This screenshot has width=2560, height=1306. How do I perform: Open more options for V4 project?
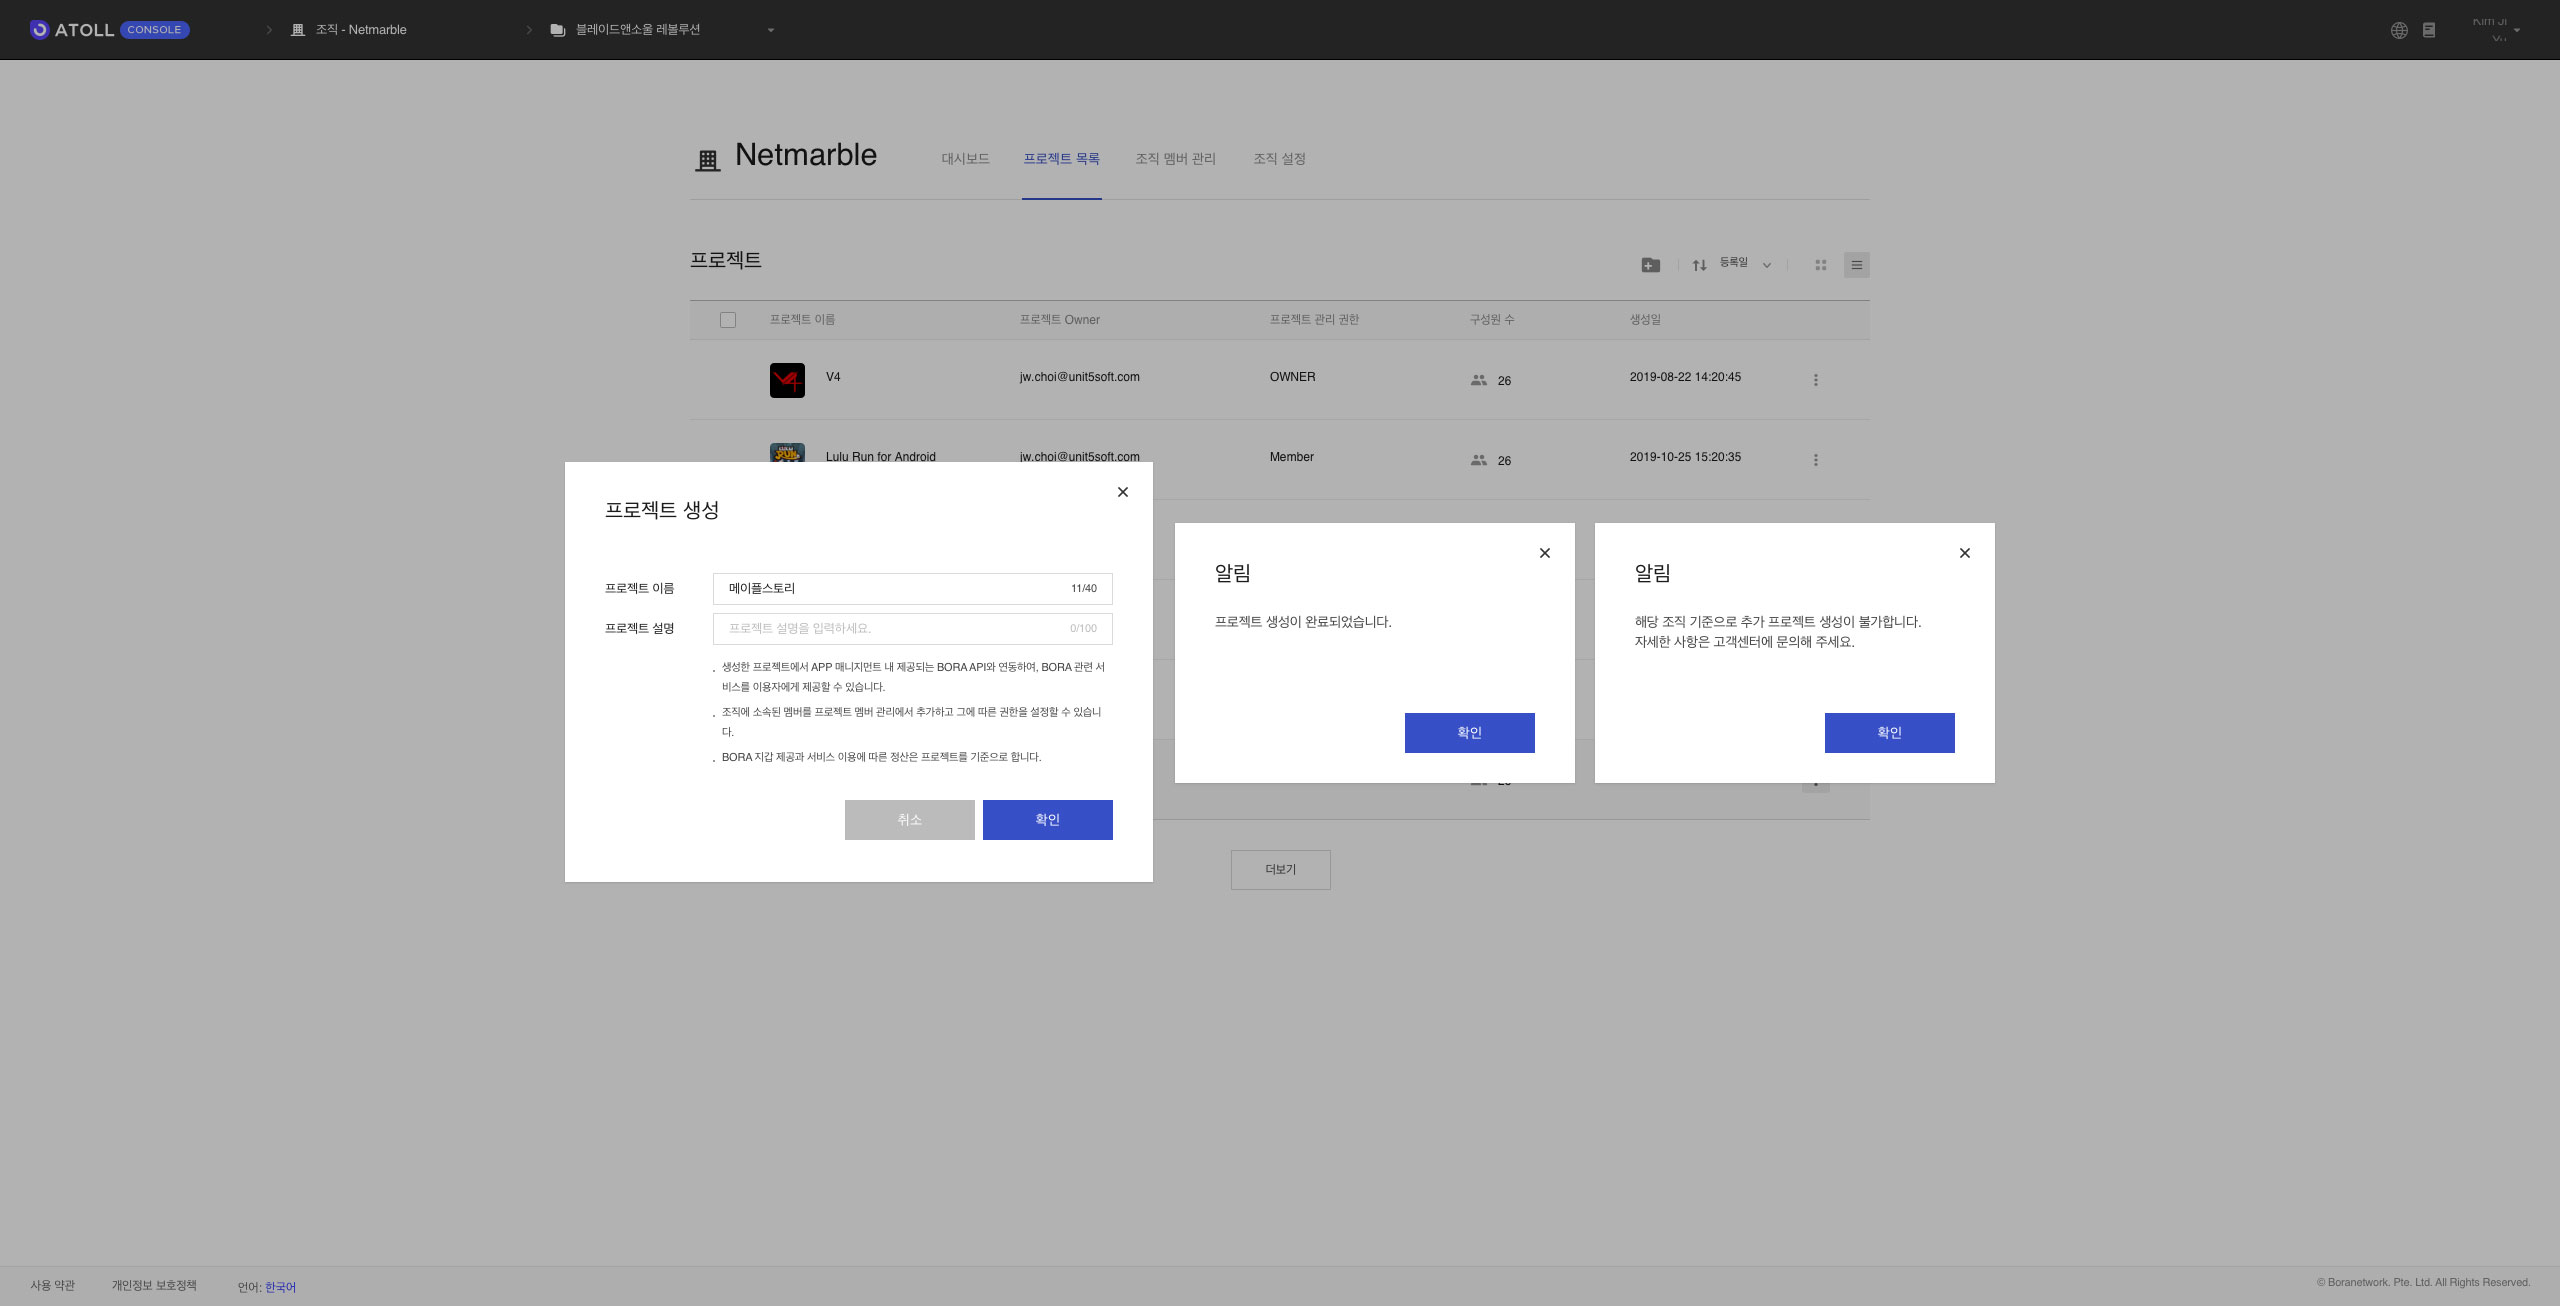pos(1815,380)
